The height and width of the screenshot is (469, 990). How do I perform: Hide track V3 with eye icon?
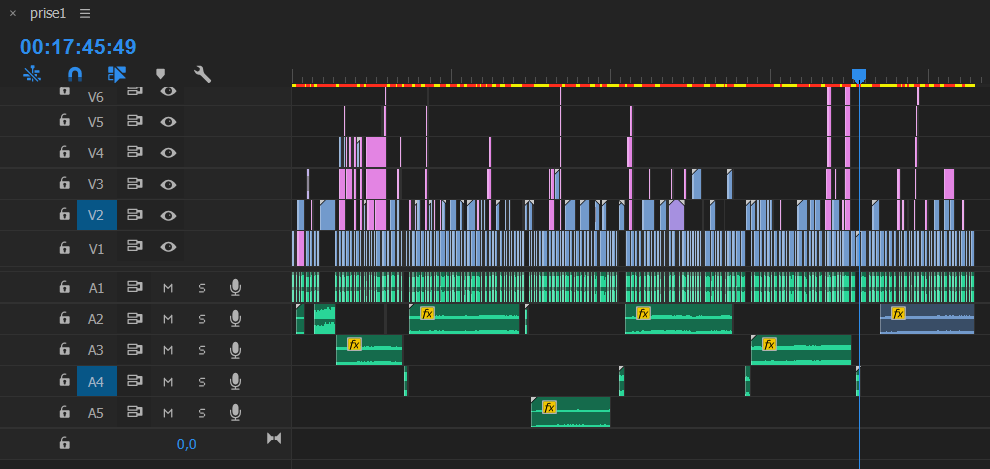tap(168, 184)
